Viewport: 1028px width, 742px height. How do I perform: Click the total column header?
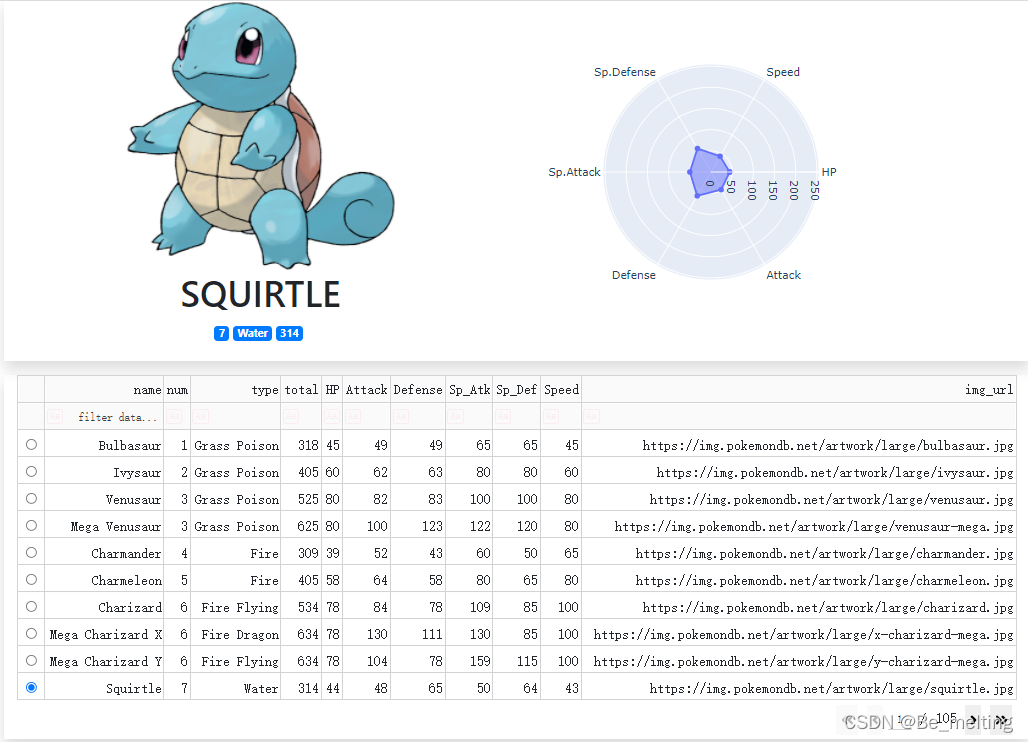point(301,389)
